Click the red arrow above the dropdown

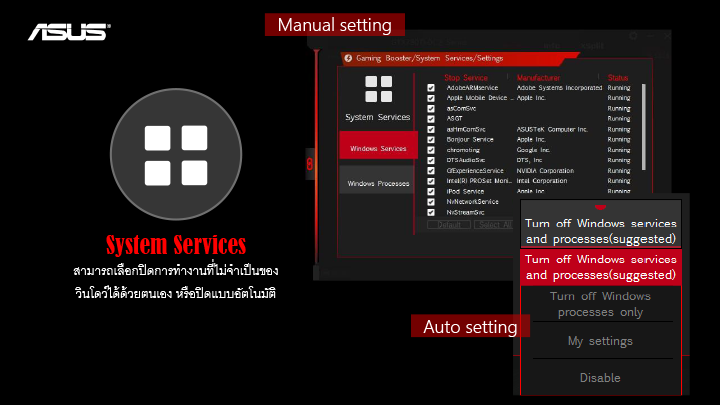click(600, 208)
